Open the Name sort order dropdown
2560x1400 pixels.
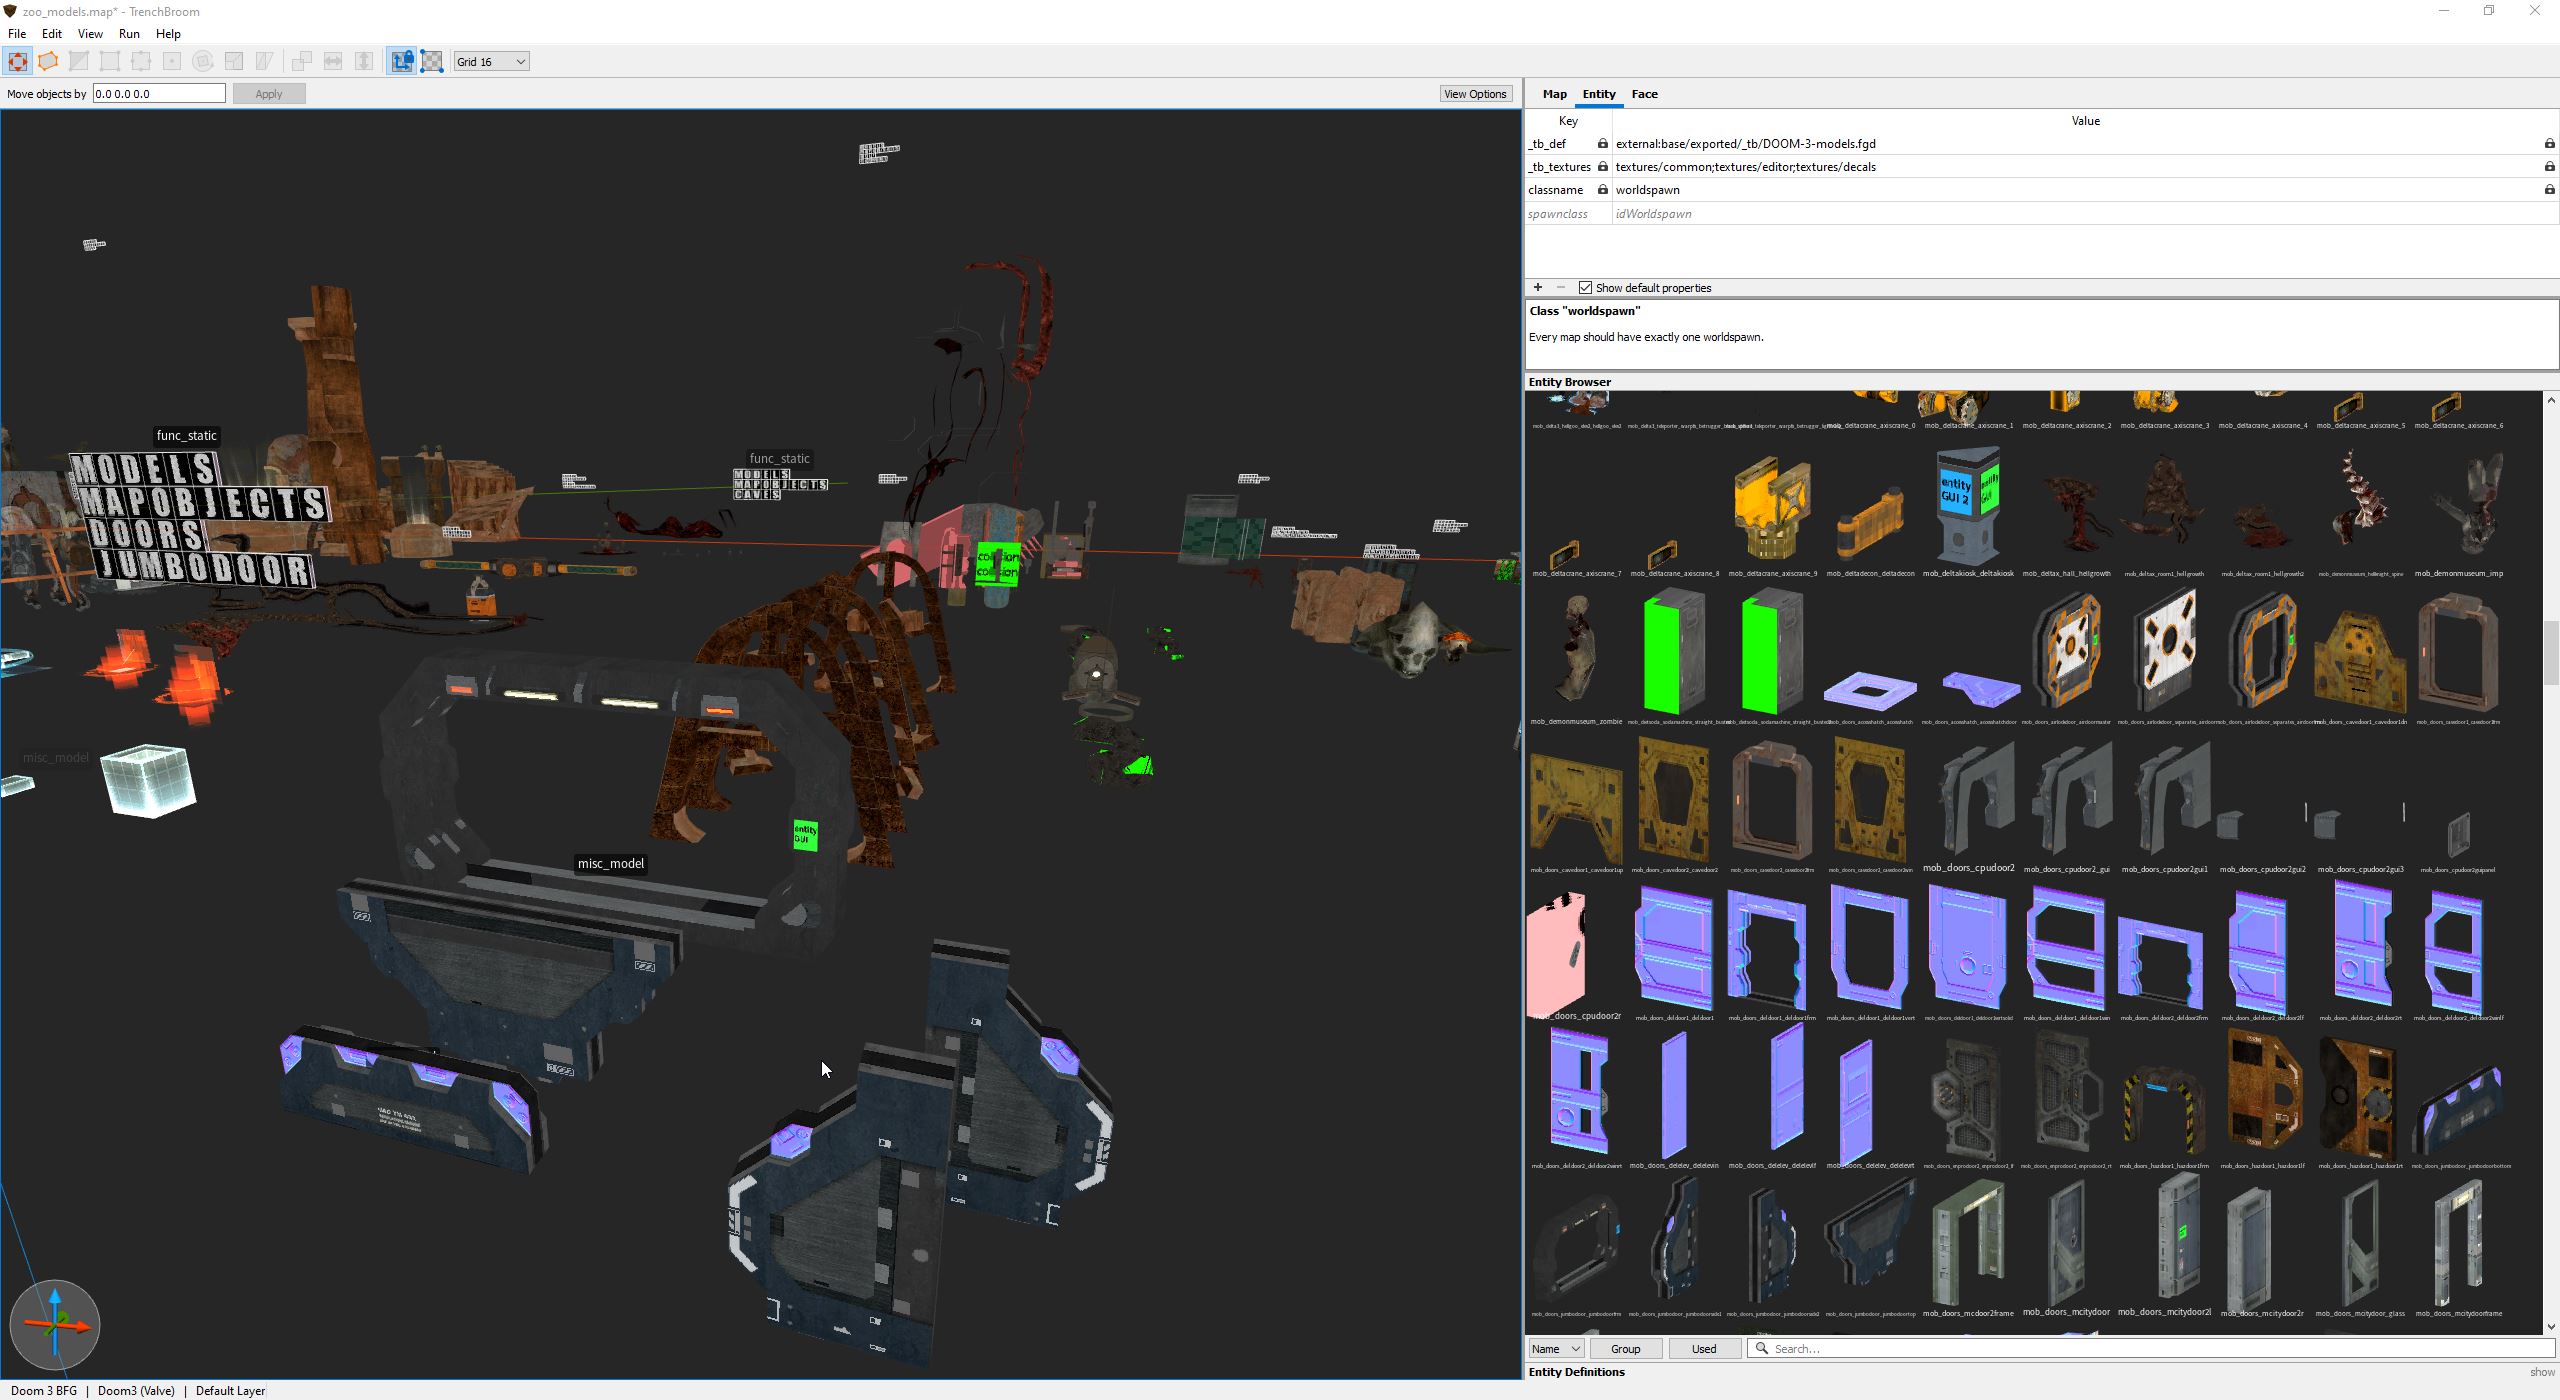click(x=1555, y=1349)
